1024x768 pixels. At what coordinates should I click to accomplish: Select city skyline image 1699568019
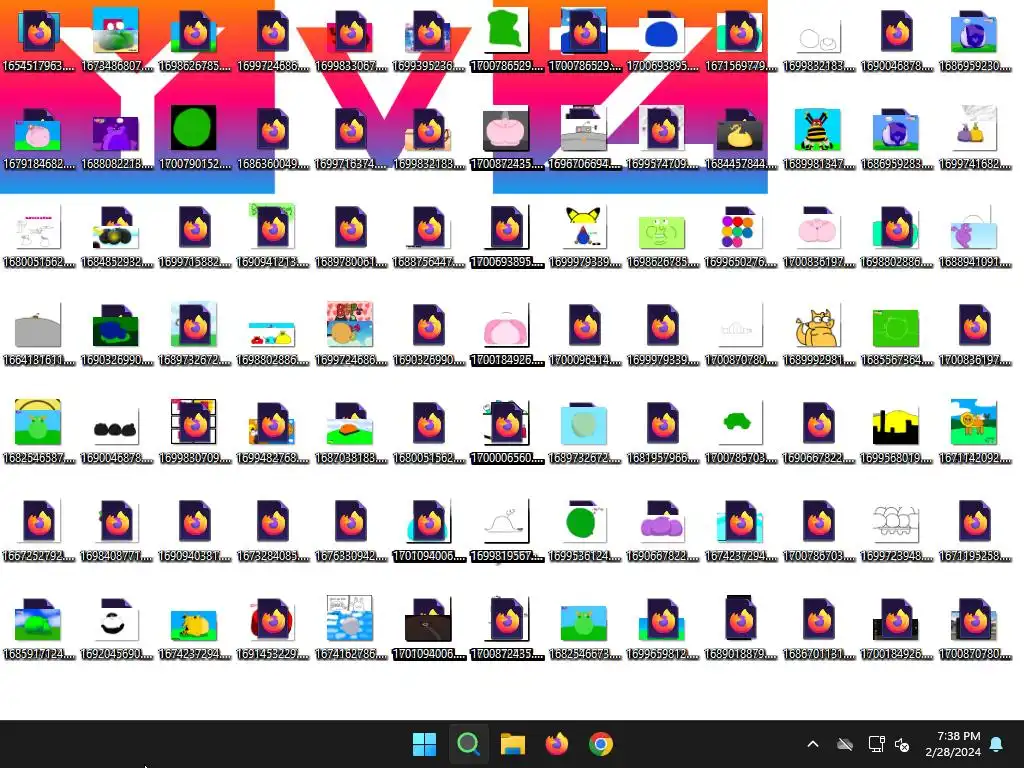(897, 432)
